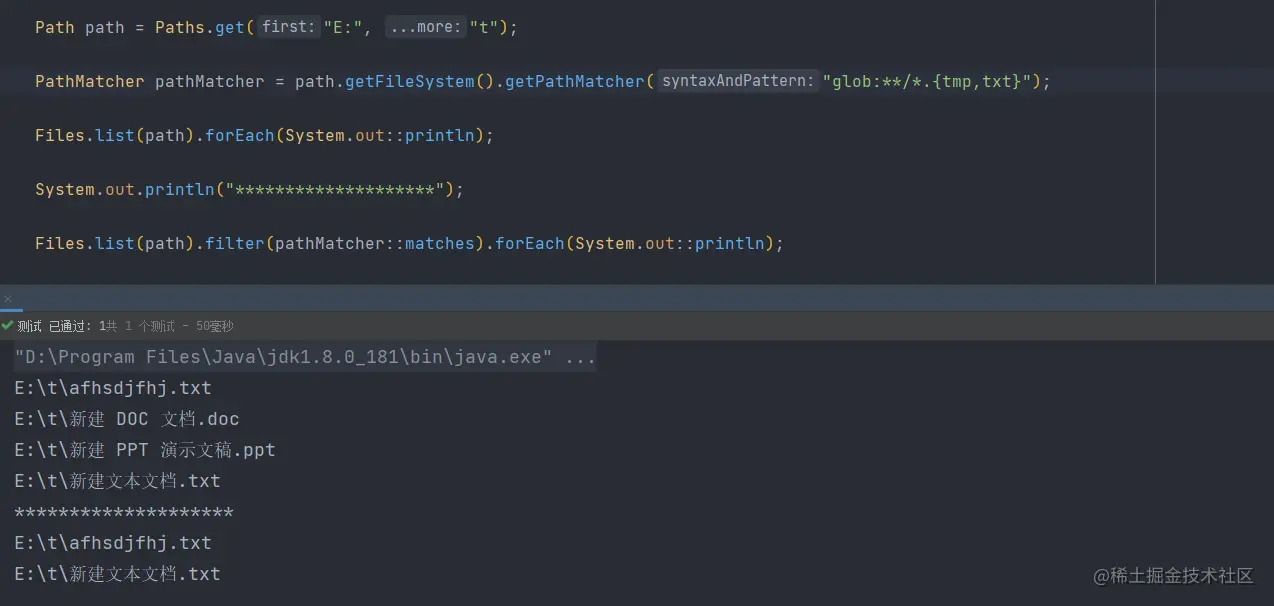Screen dimensions: 1274x606
Task: Click the green test-passed checkmark icon
Action: [8, 326]
